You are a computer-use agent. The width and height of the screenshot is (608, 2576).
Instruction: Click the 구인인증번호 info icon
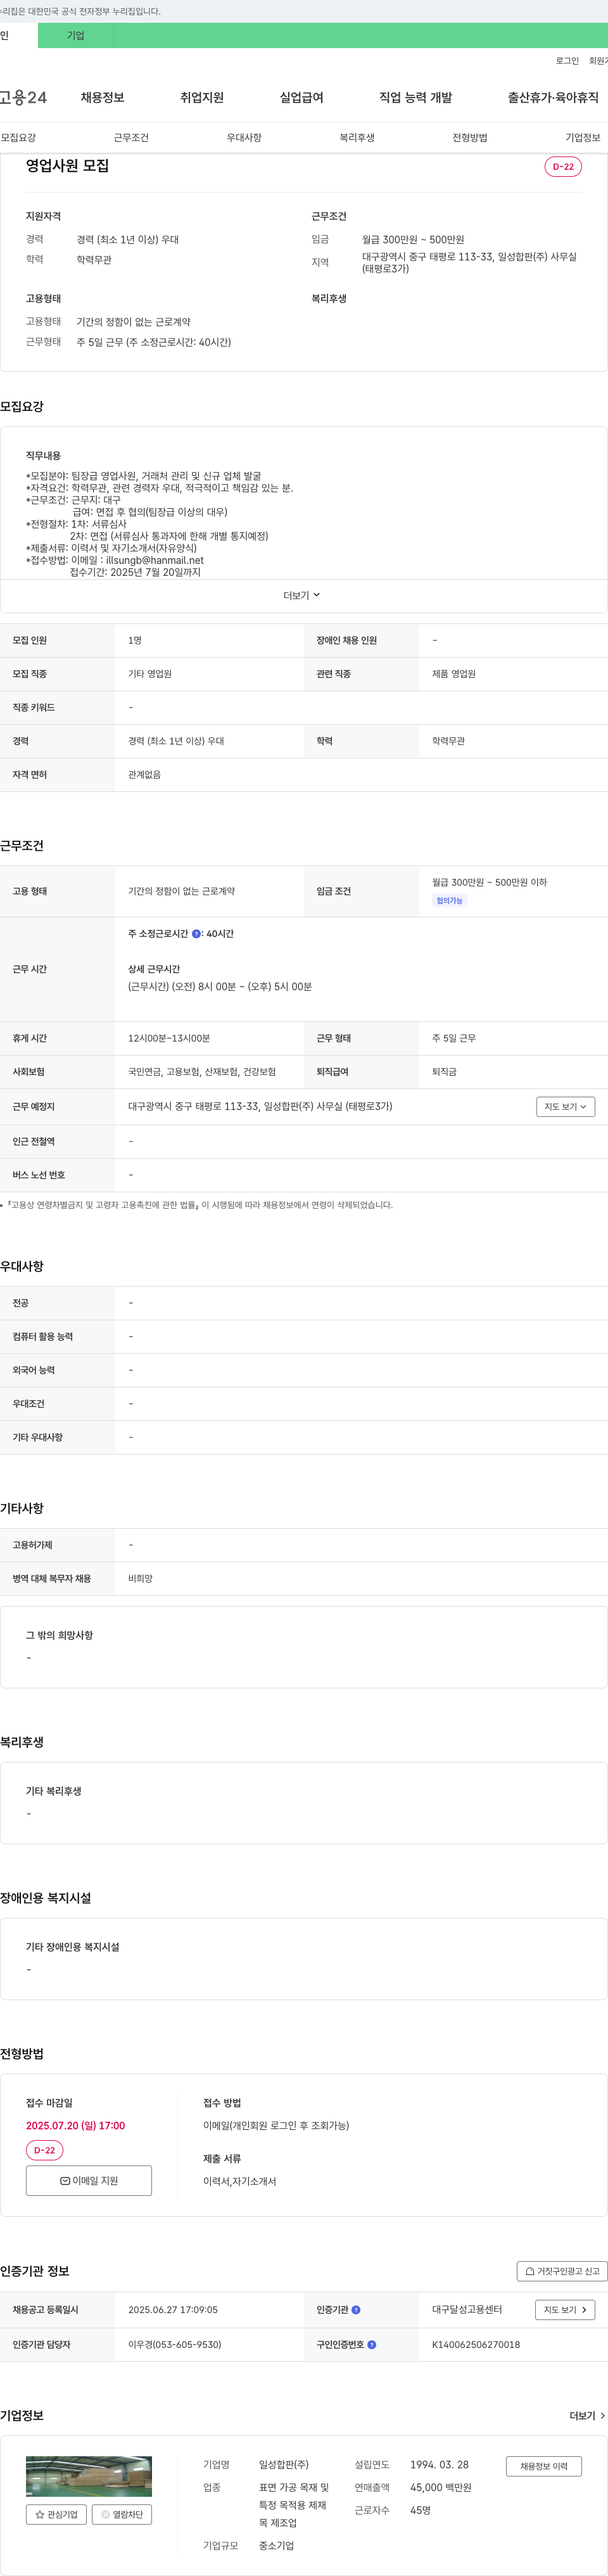372,2344
